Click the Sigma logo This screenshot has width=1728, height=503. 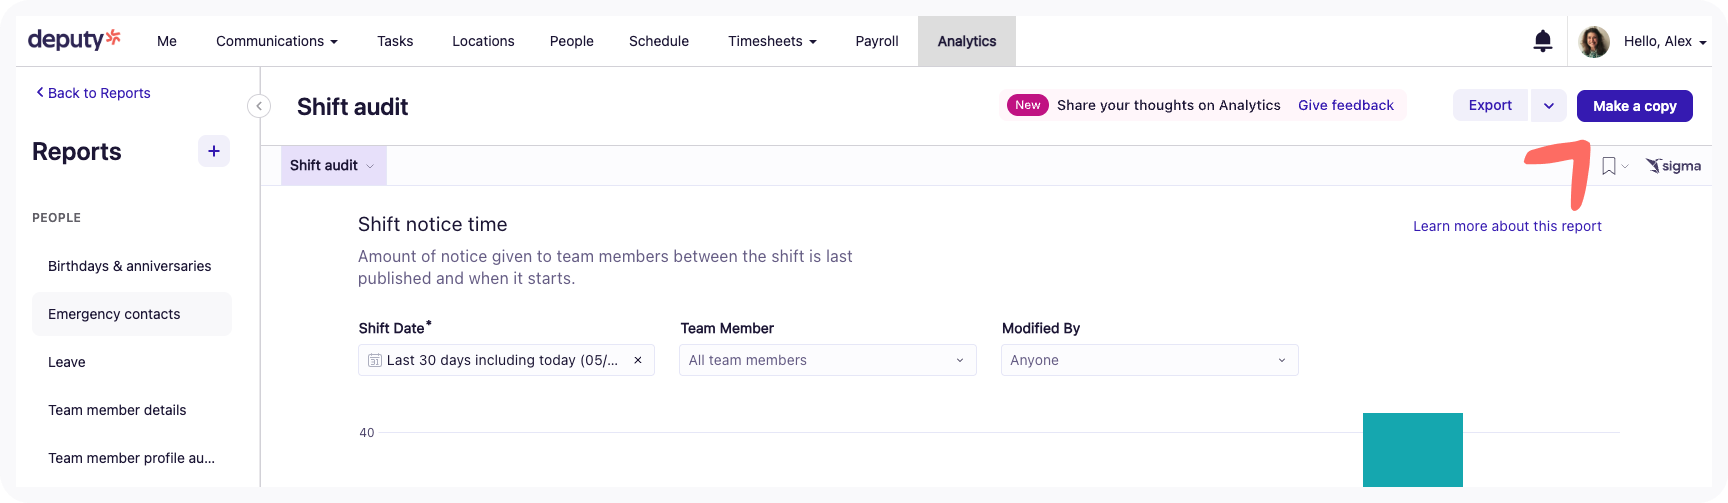1674,166
